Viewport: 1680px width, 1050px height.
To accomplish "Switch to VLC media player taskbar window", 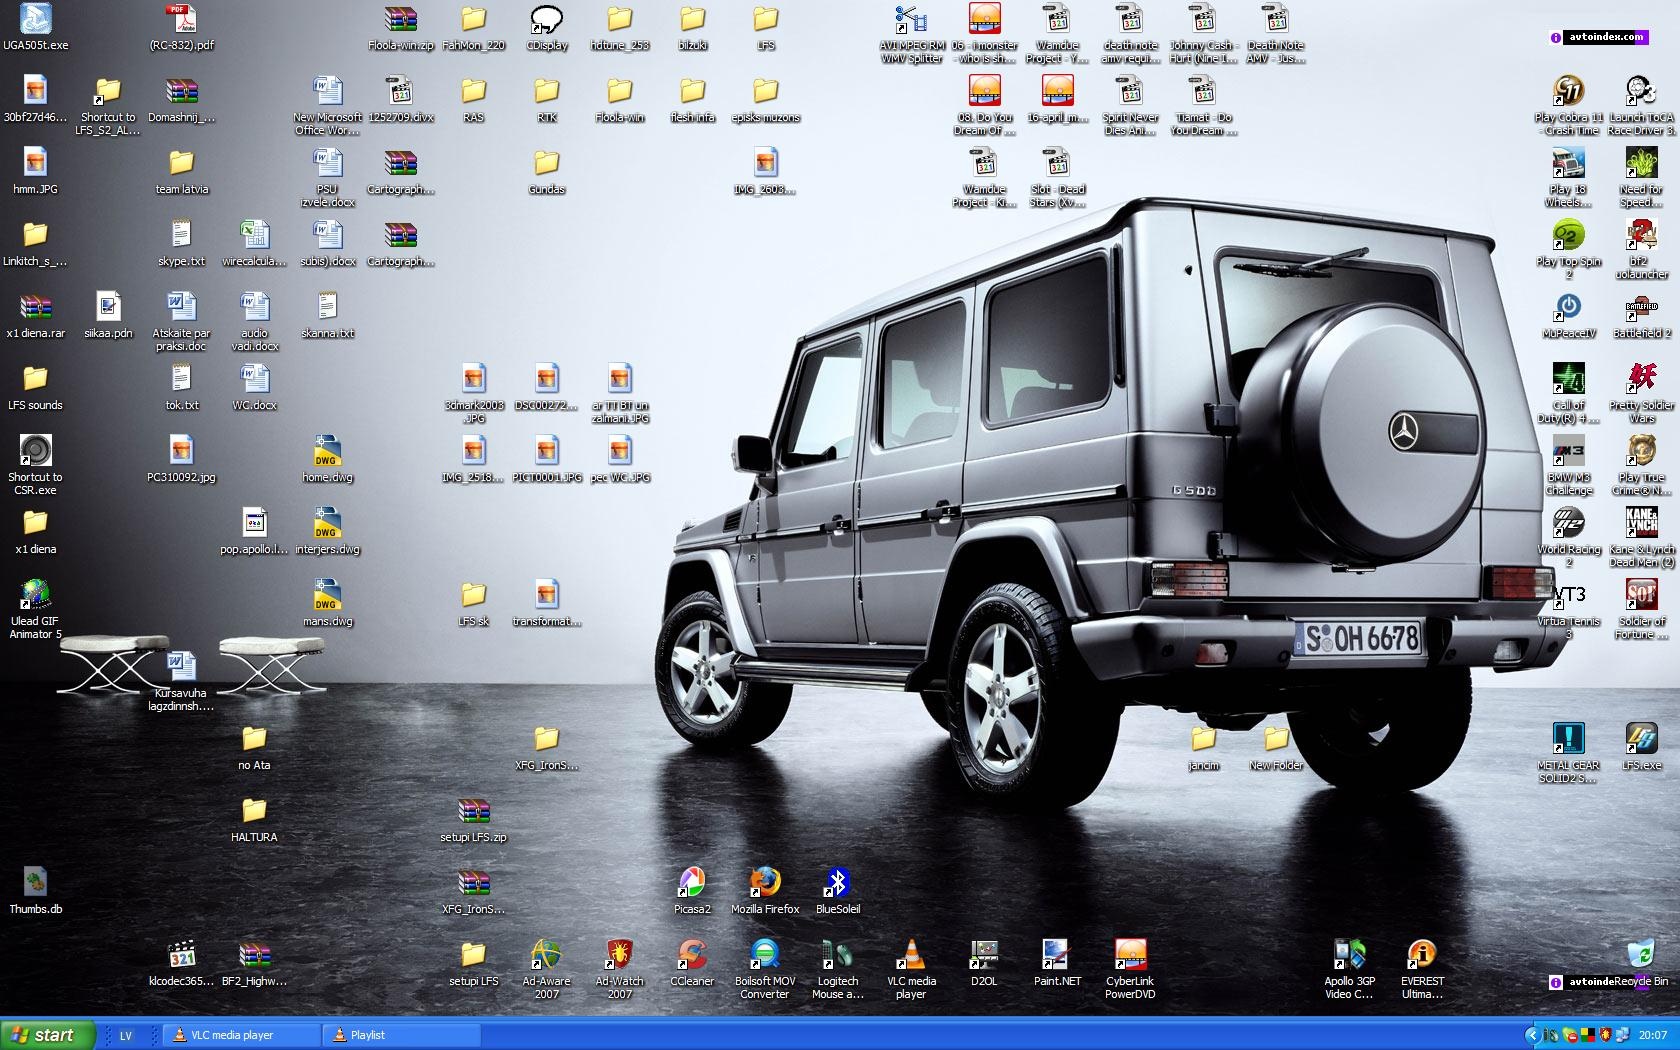I will [240, 1035].
